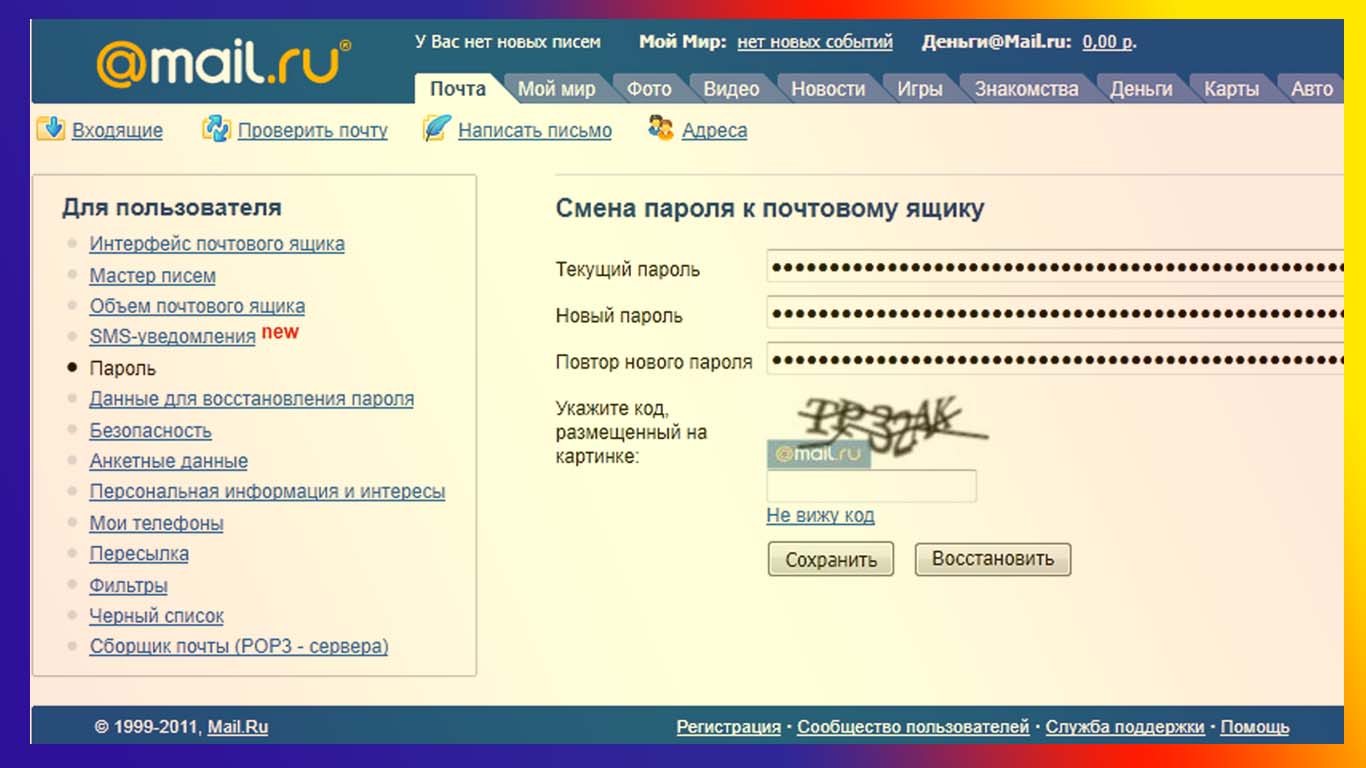Open the Служба поддержки footer link
Screen dimensions: 1366x768
[x=1125, y=727]
